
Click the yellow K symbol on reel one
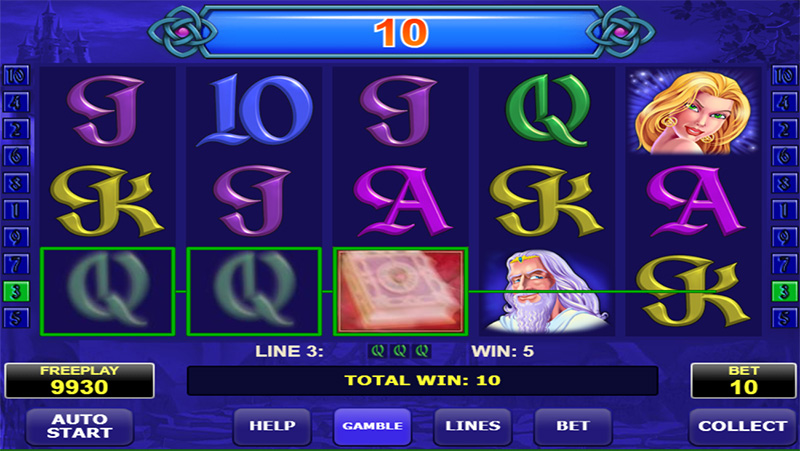[106, 201]
